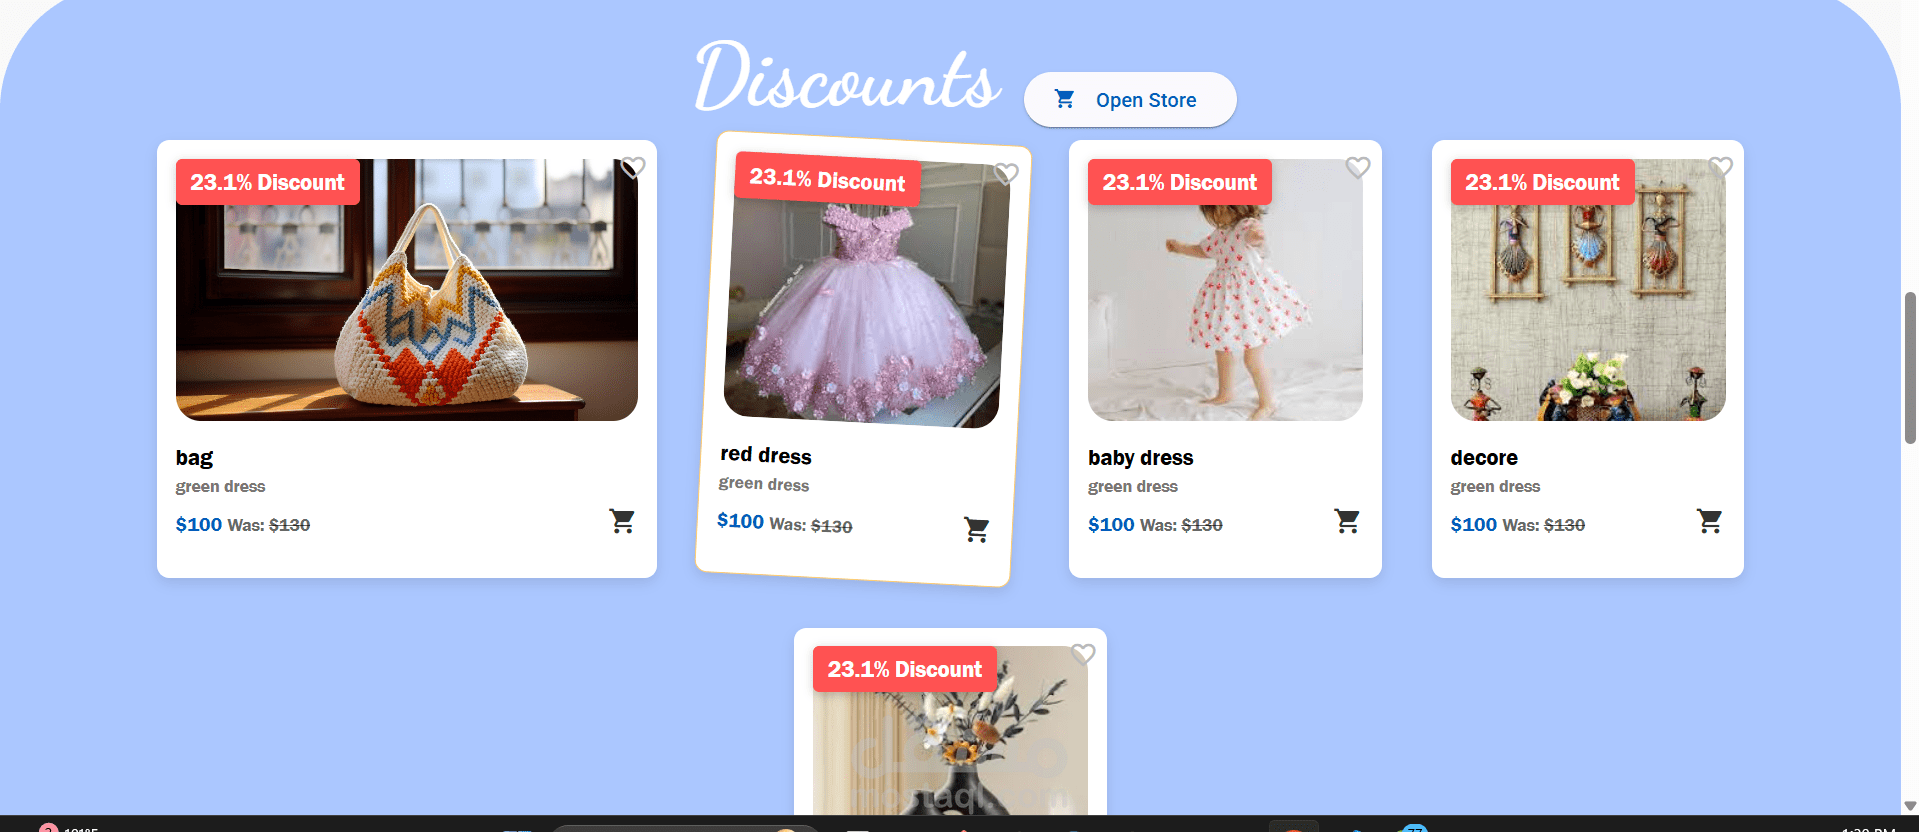Screen dimensions: 1919x832
Task: Click the scrollbar down arrow
Action: [1910, 805]
